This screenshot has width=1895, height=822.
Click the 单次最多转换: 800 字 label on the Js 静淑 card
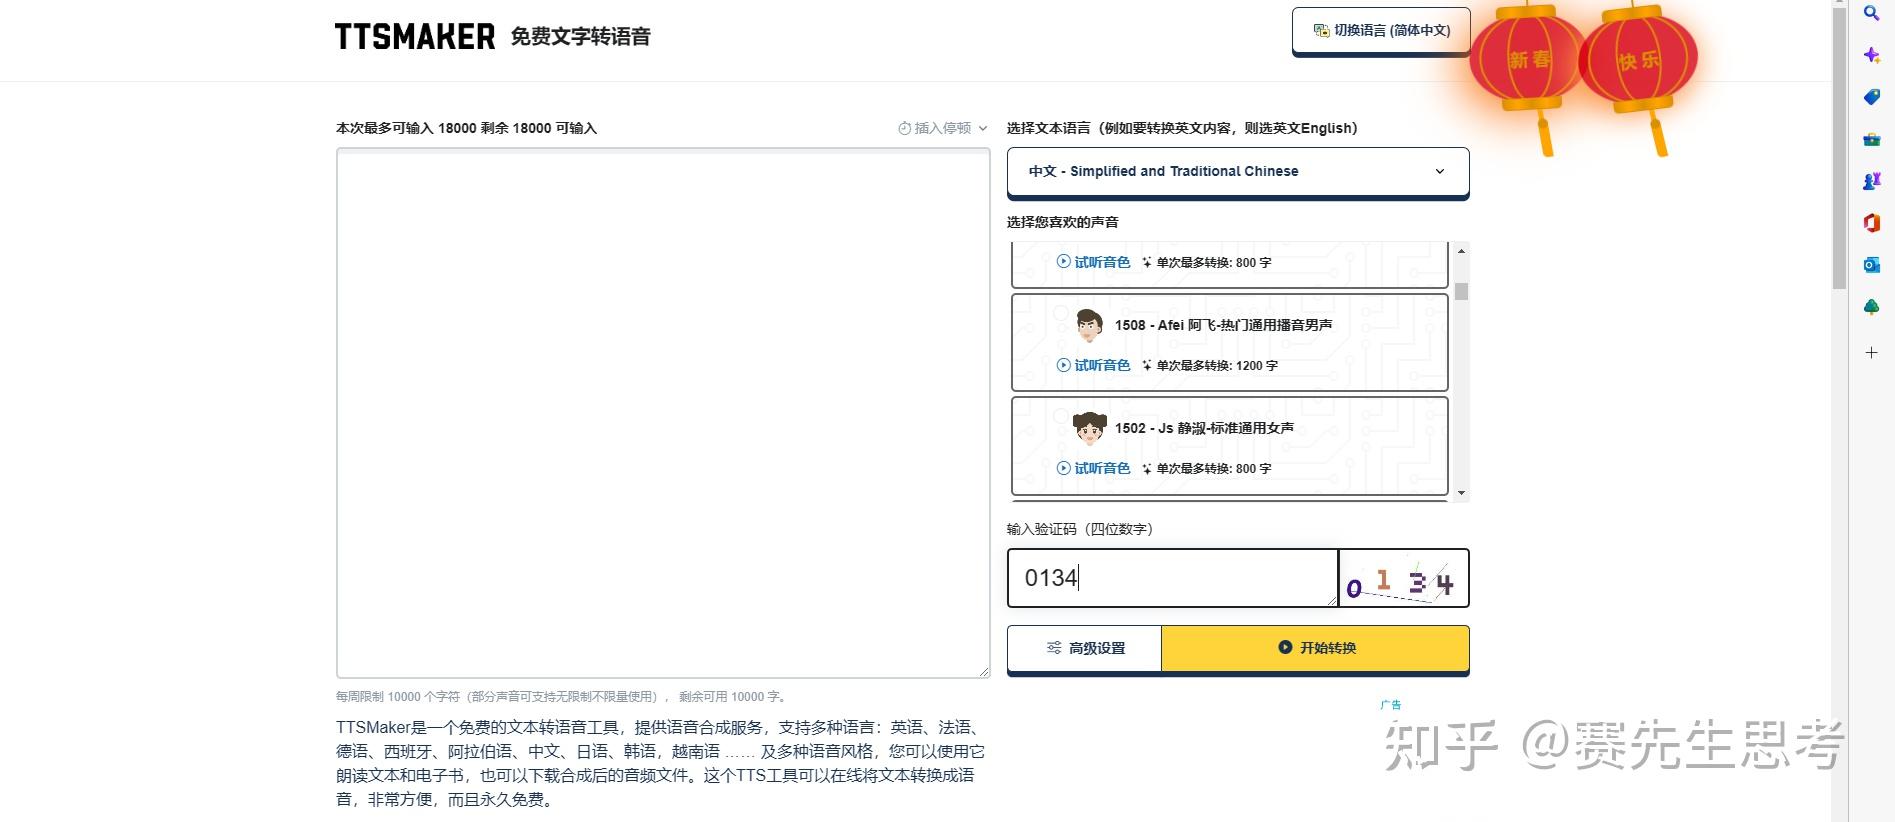pyautogui.click(x=1207, y=468)
